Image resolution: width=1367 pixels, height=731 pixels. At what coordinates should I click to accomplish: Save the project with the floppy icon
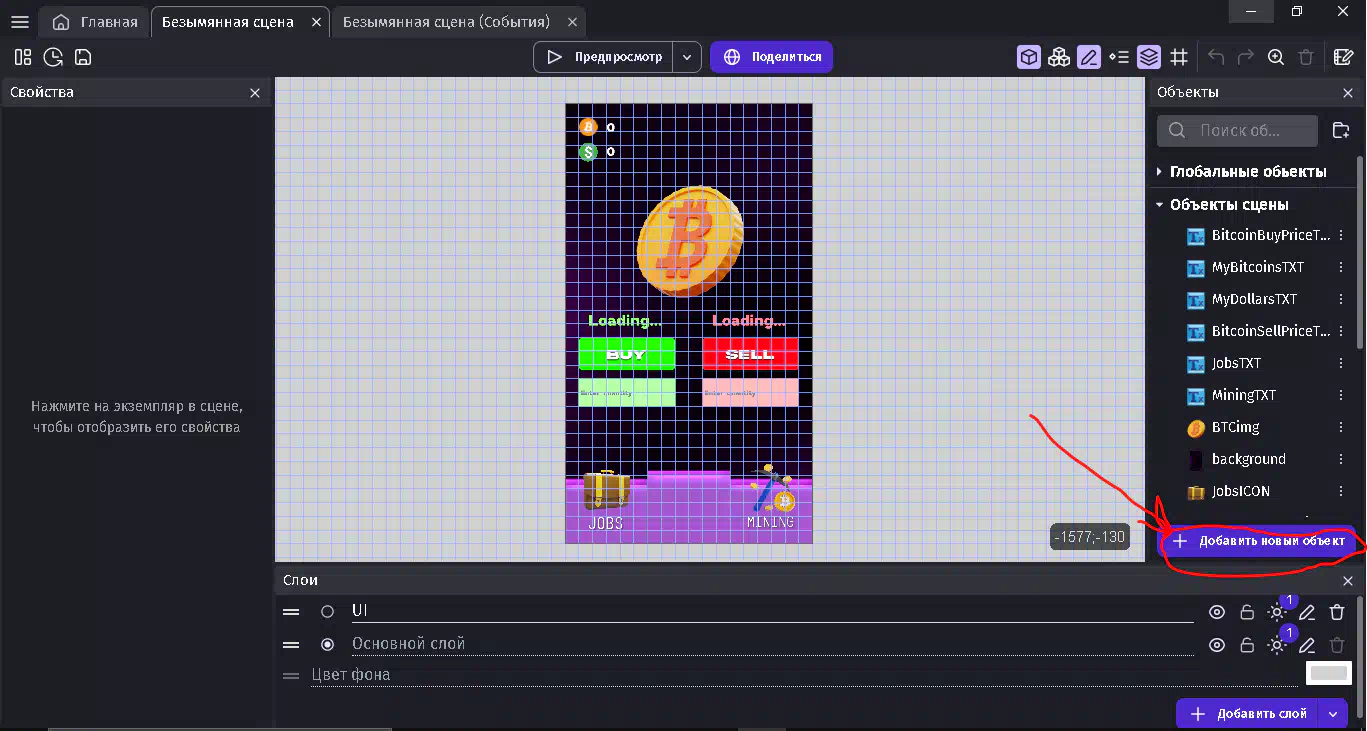coord(83,57)
